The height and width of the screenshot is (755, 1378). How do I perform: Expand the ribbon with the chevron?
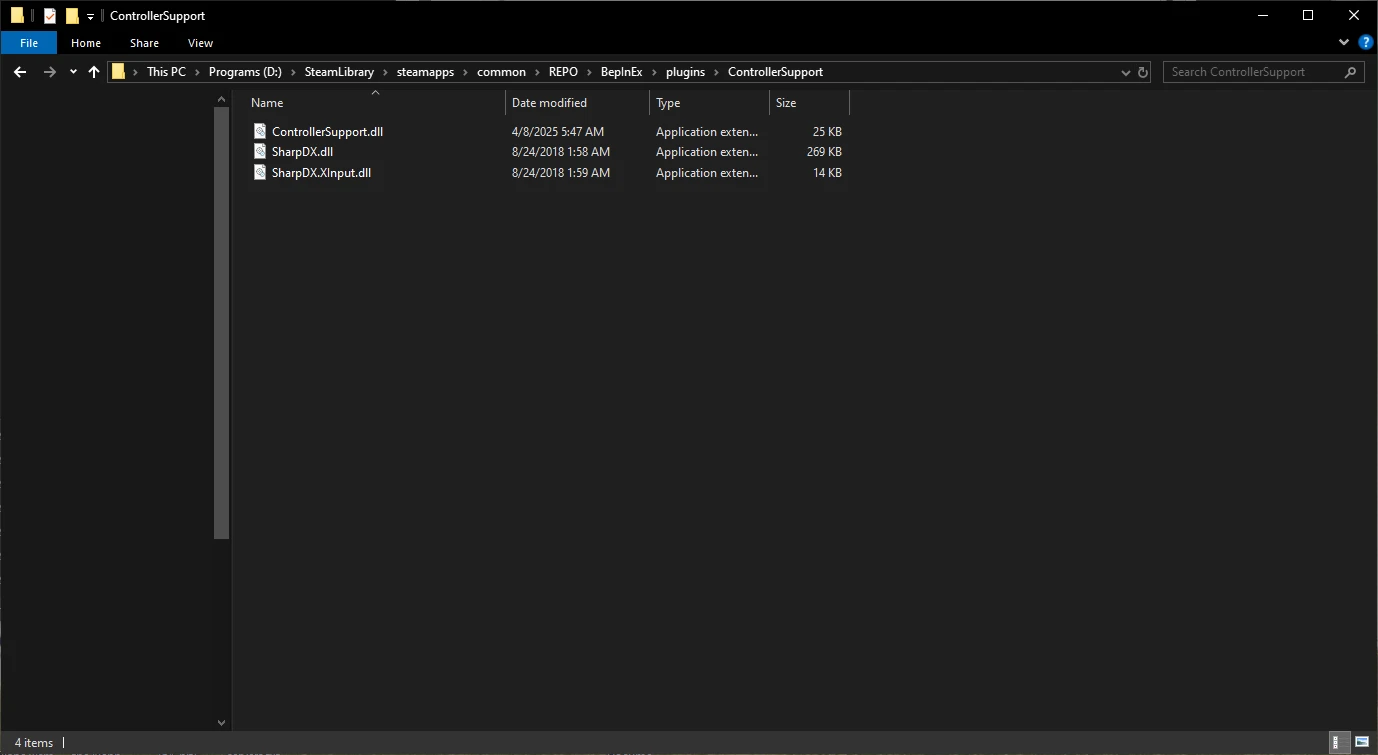click(1344, 43)
